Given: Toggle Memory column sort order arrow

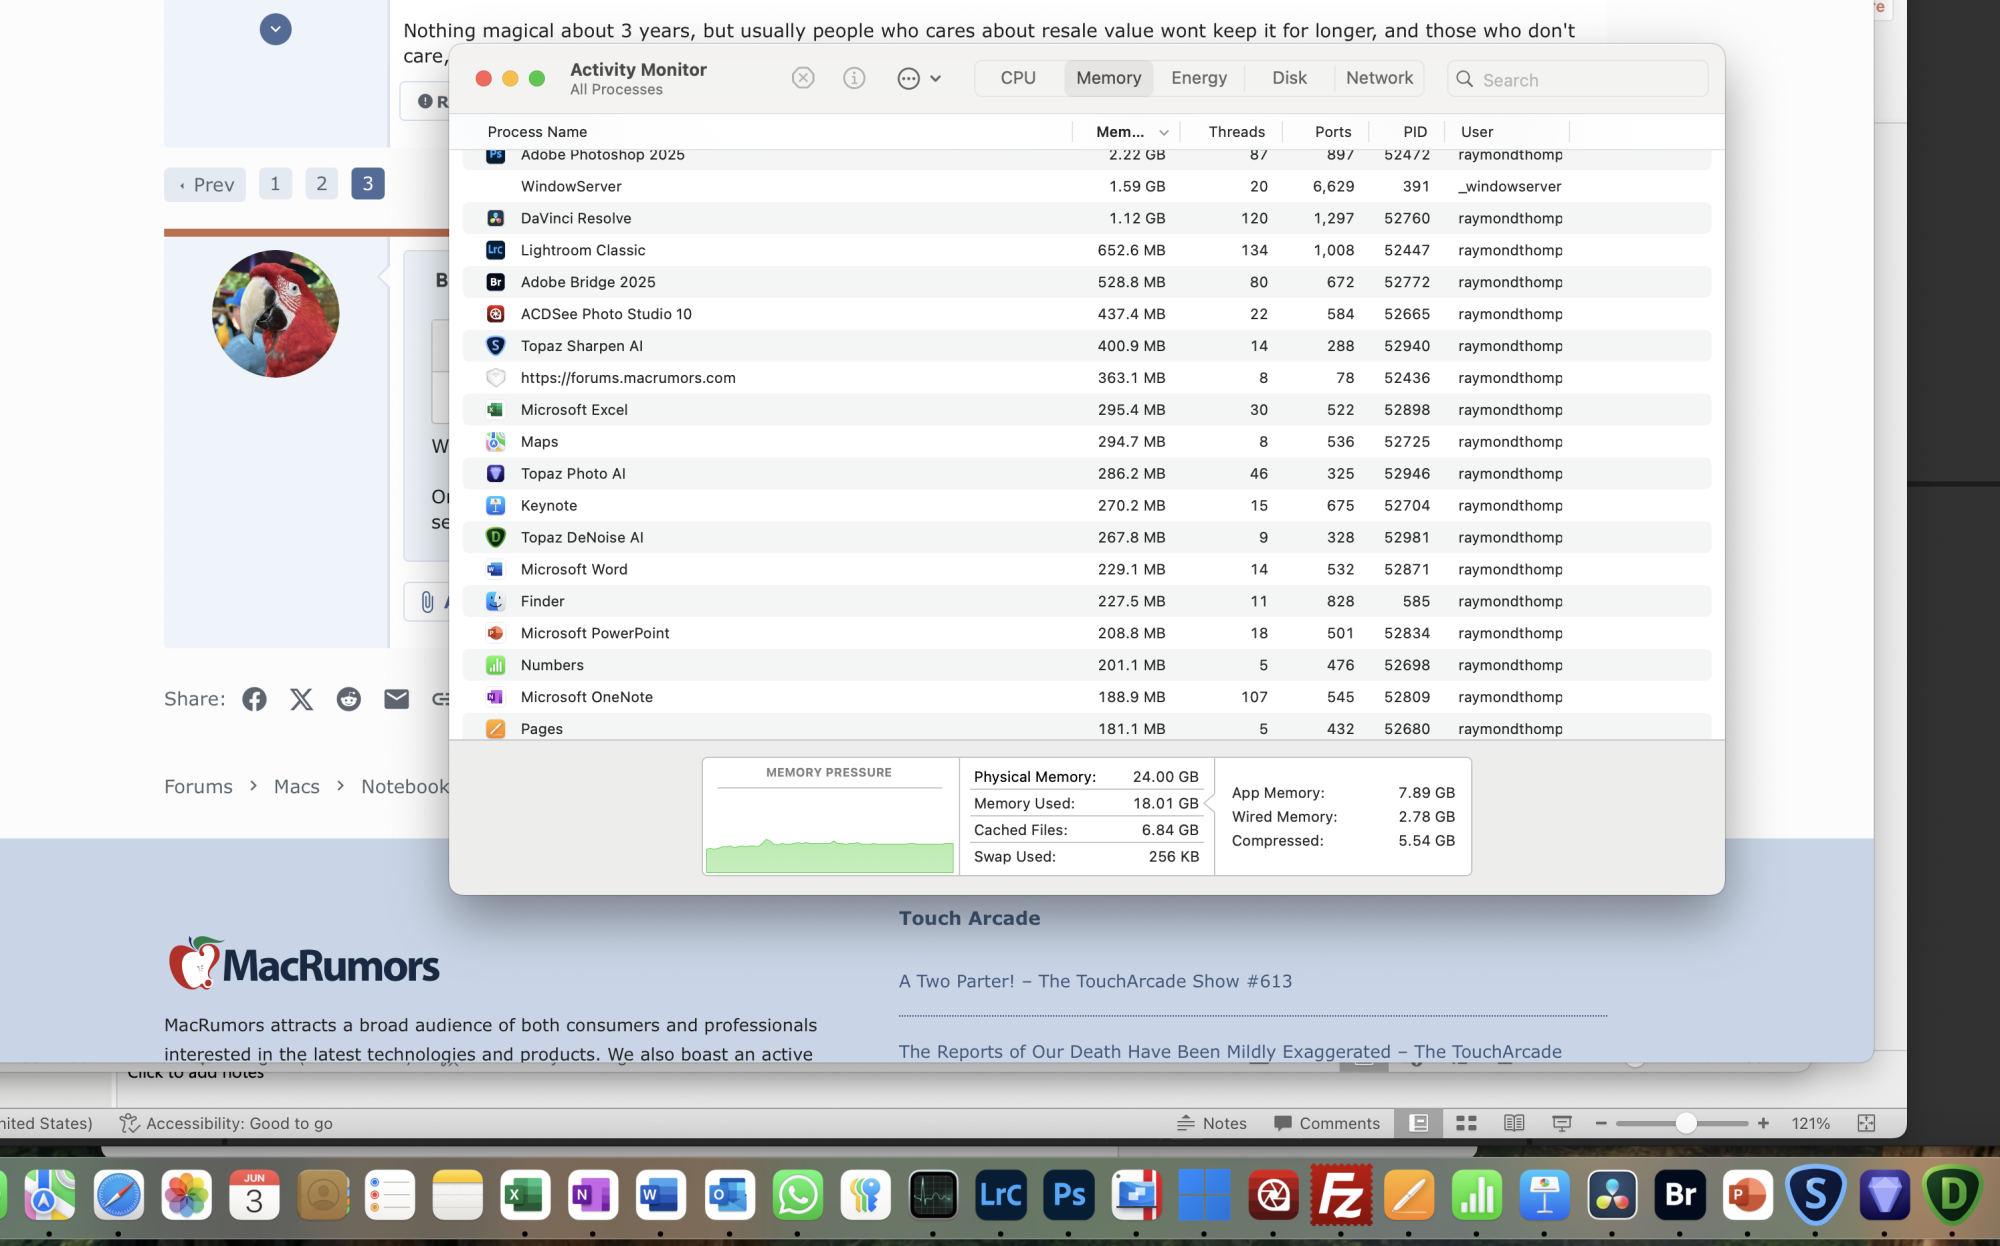Looking at the screenshot, I should tap(1164, 132).
